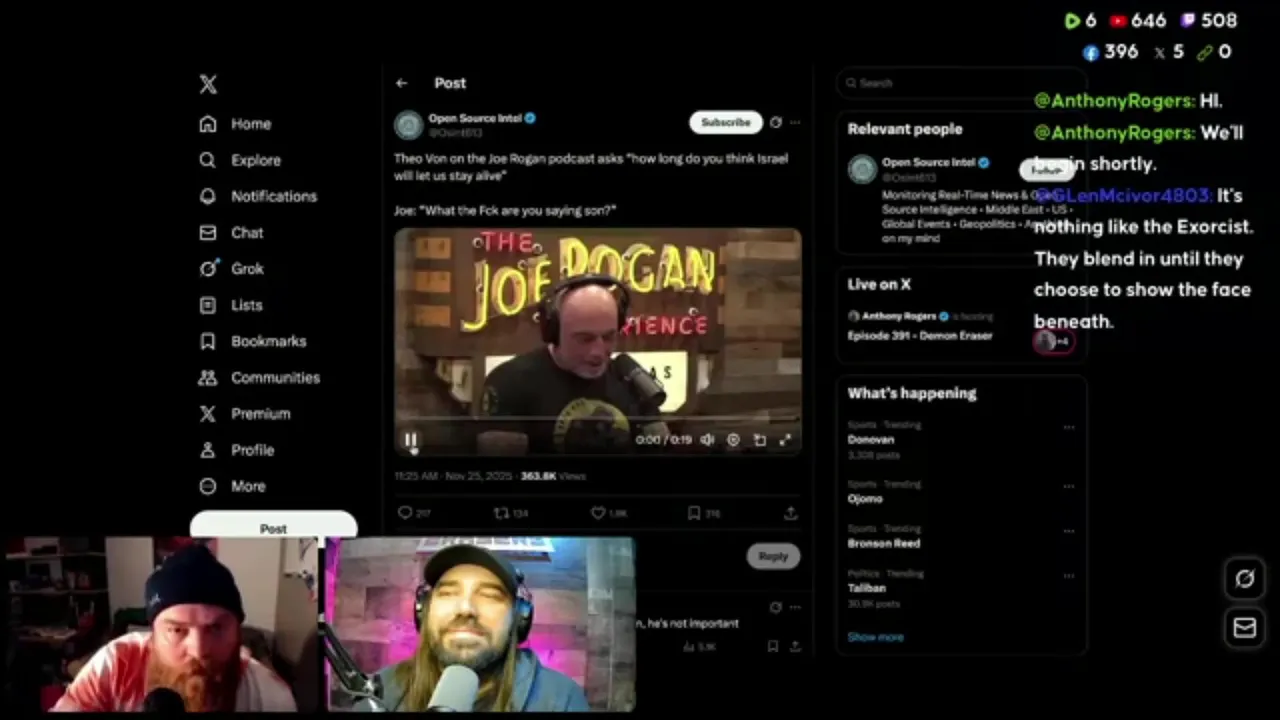Open Bronson Reed trending topic
Screen dimensions: 1280x720
[x=884, y=543]
